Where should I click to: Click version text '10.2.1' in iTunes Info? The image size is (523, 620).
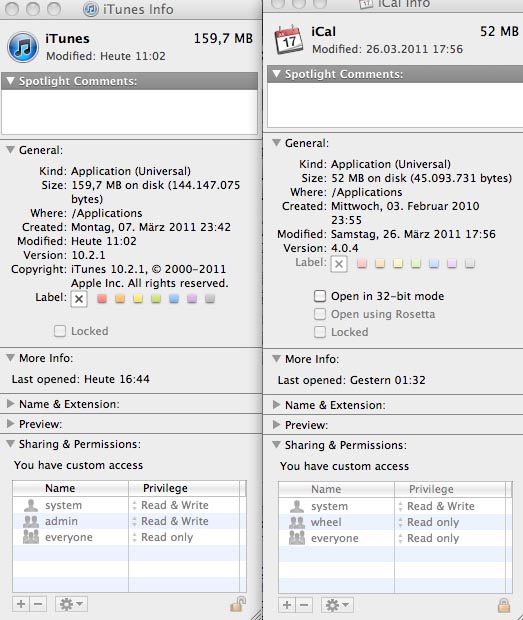(x=89, y=255)
